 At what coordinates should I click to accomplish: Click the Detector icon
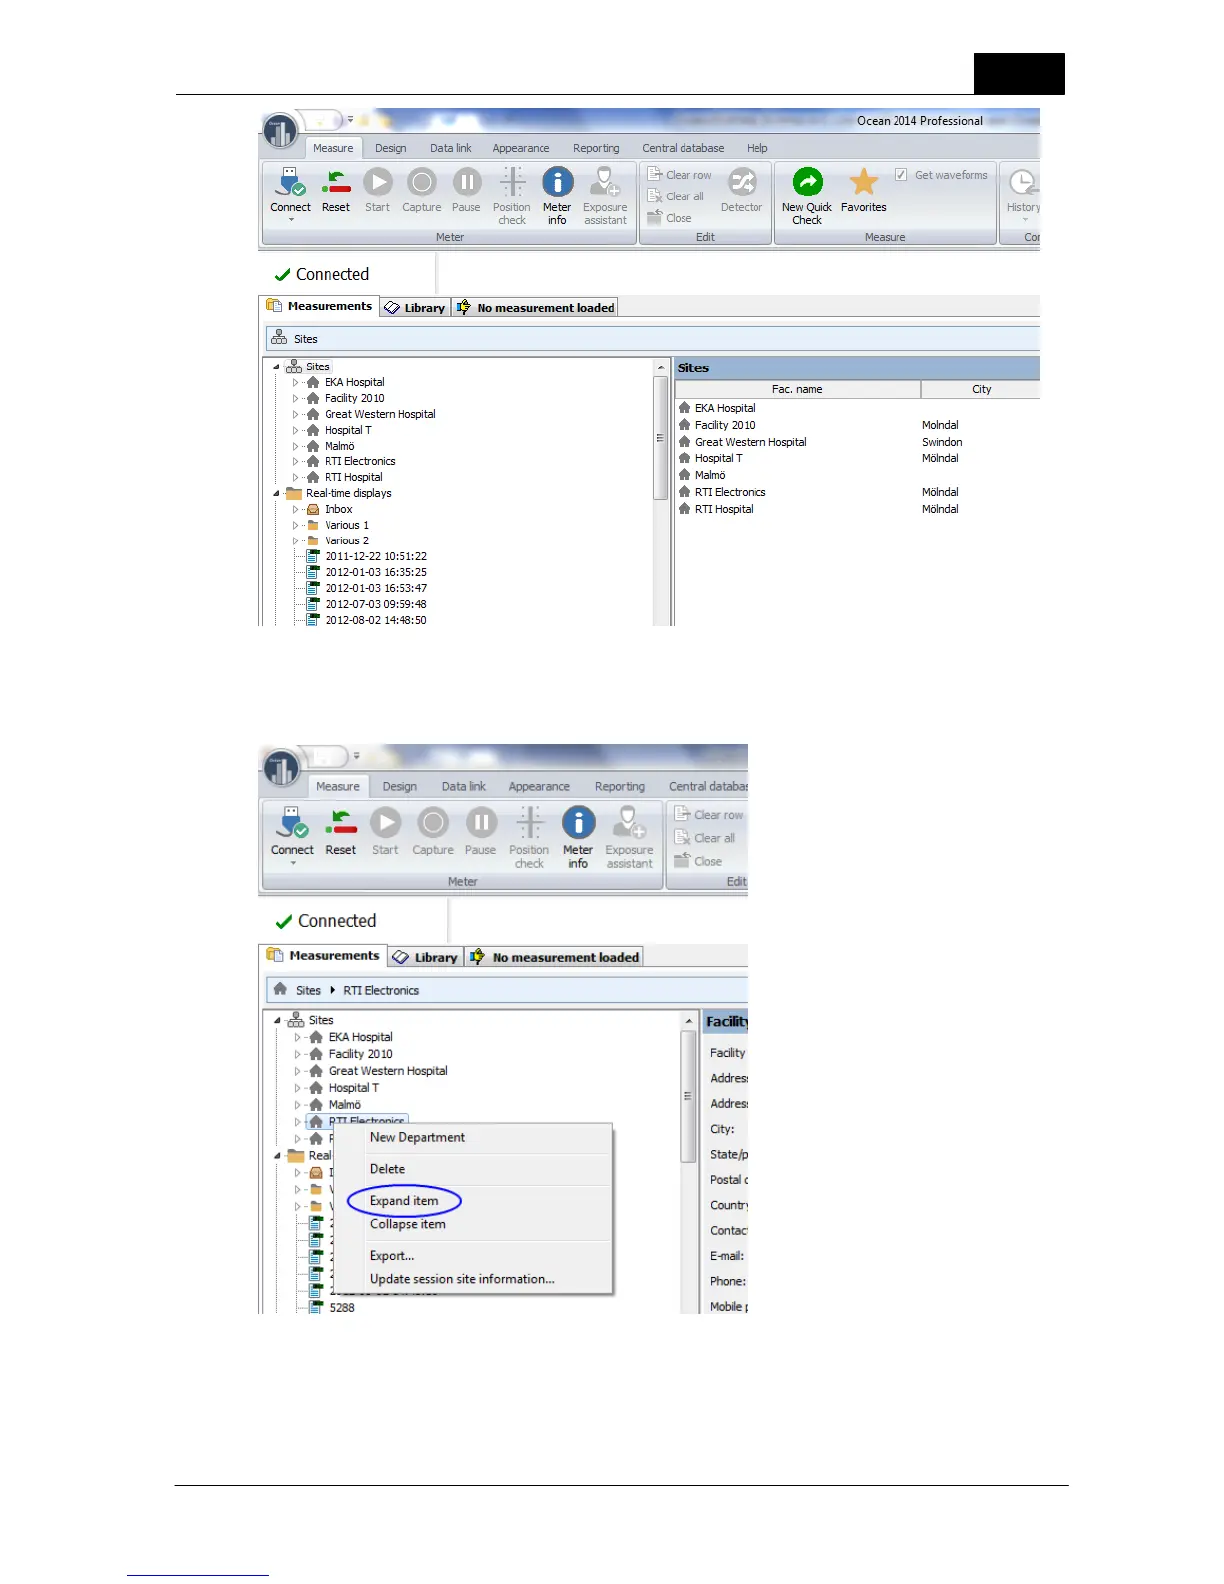point(742,182)
